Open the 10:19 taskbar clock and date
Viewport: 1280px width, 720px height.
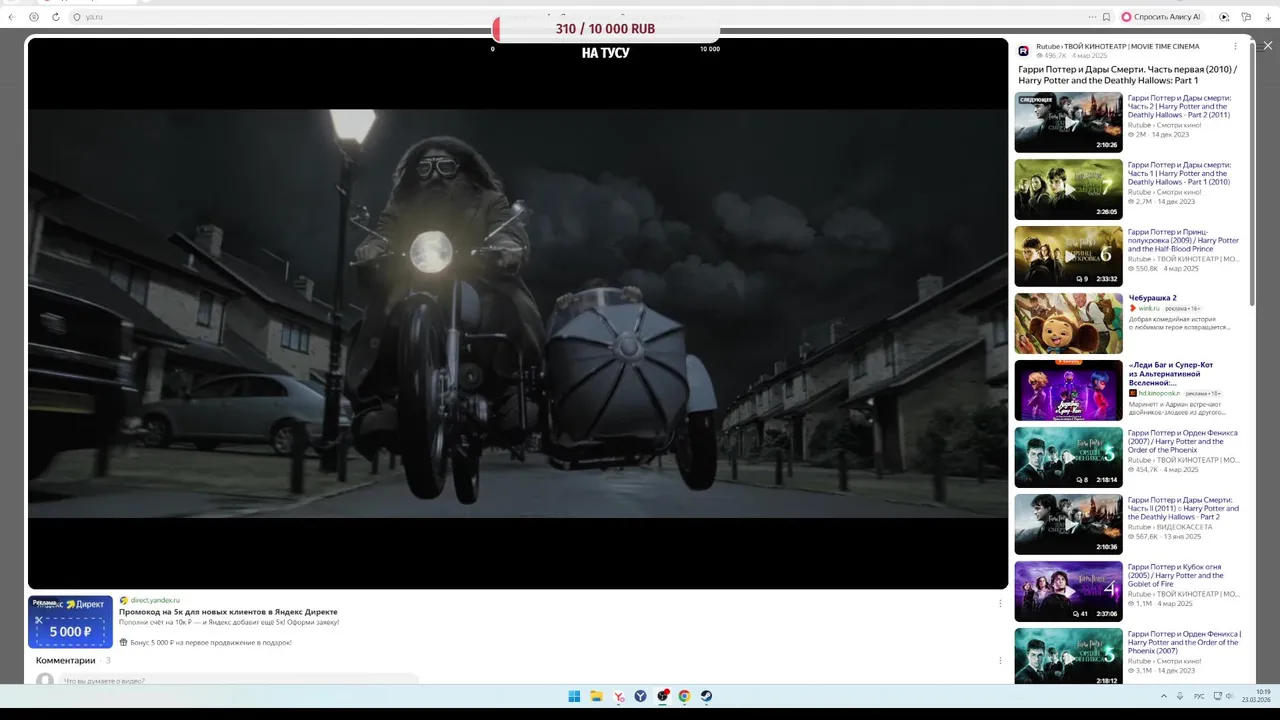1256,696
